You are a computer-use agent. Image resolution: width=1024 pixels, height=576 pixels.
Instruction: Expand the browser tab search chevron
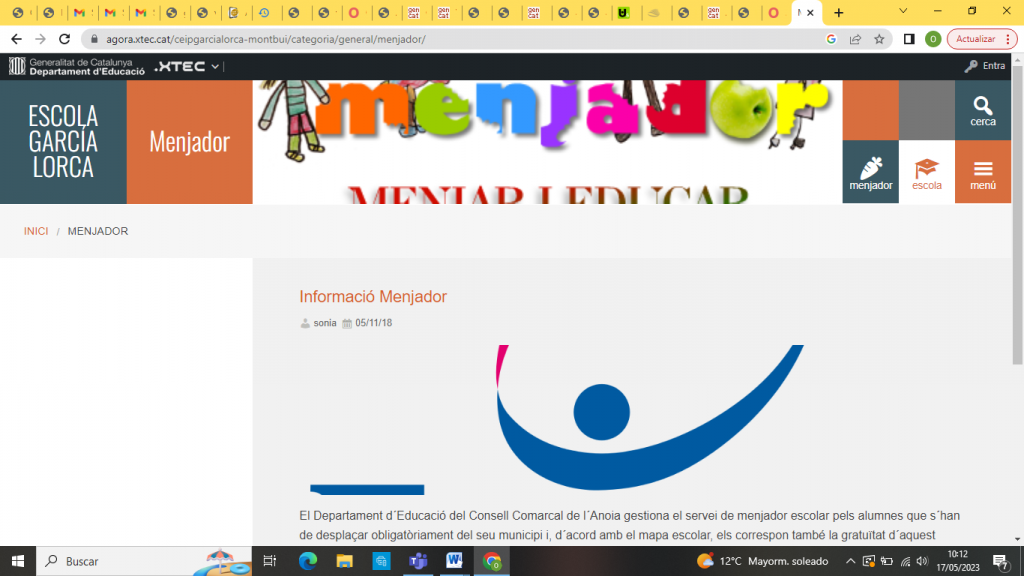(903, 11)
